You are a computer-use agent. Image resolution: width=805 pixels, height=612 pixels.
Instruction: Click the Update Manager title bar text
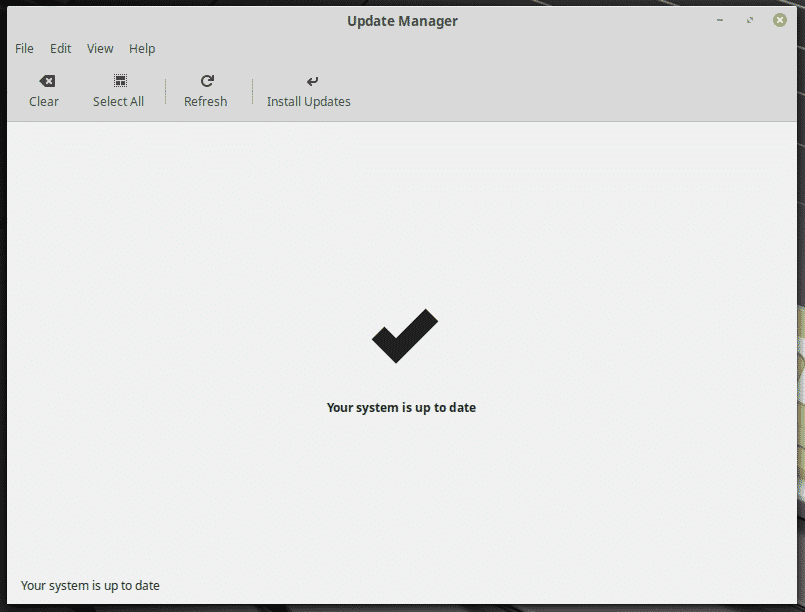click(402, 21)
